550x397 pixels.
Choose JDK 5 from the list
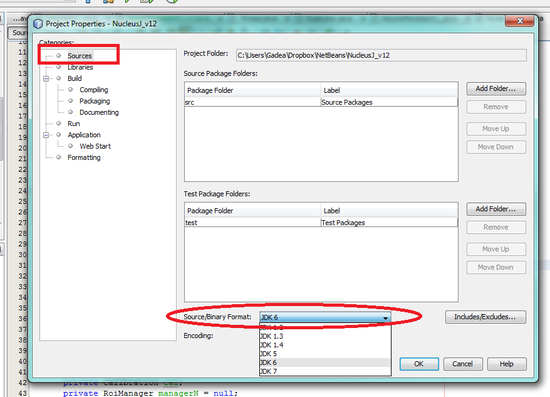[x=325, y=354]
